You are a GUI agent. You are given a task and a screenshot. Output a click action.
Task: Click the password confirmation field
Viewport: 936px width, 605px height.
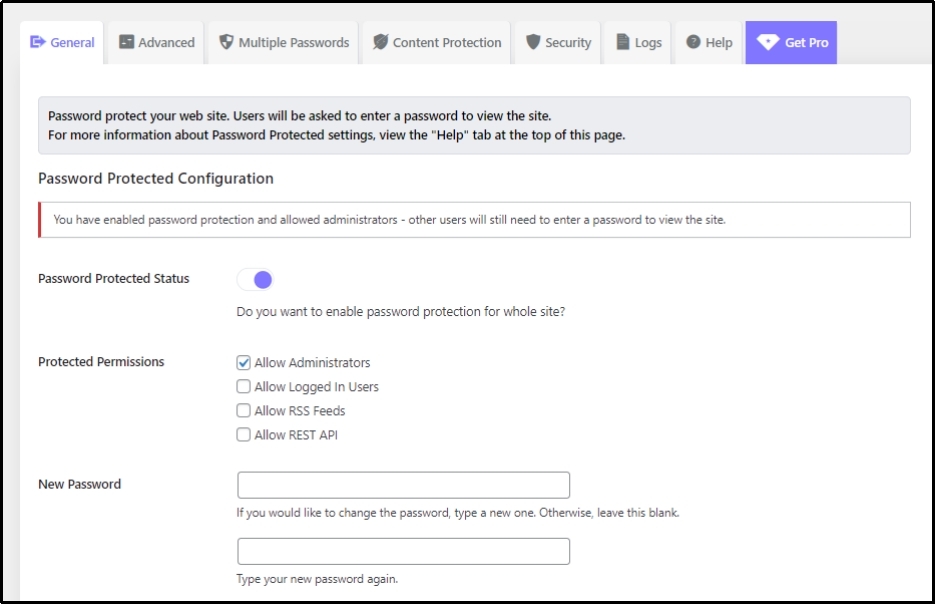404,549
